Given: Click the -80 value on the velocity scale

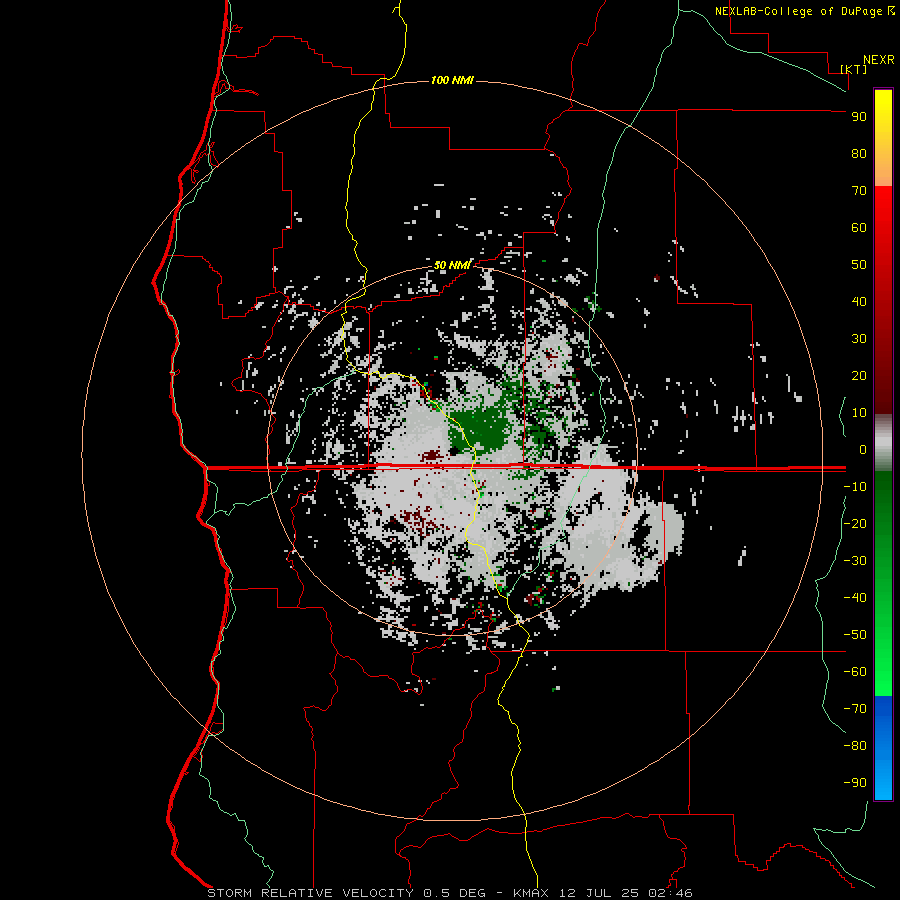Looking at the screenshot, I should click(855, 746).
